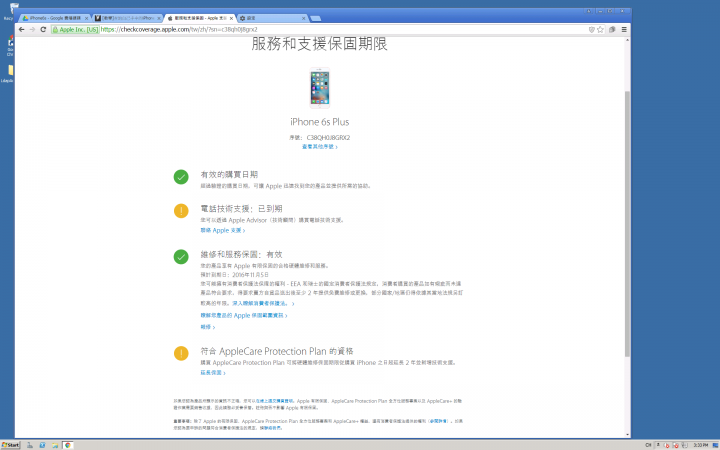Click the yellow warning icon beside telephone technical support
Image resolution: width=720 pixels, height=450 pixels.
coord(181,211)
